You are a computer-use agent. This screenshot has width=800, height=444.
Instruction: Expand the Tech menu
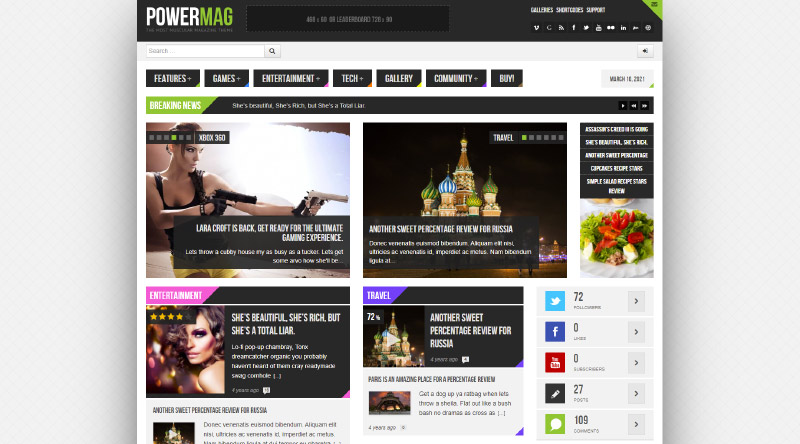[x=352, y=79]
